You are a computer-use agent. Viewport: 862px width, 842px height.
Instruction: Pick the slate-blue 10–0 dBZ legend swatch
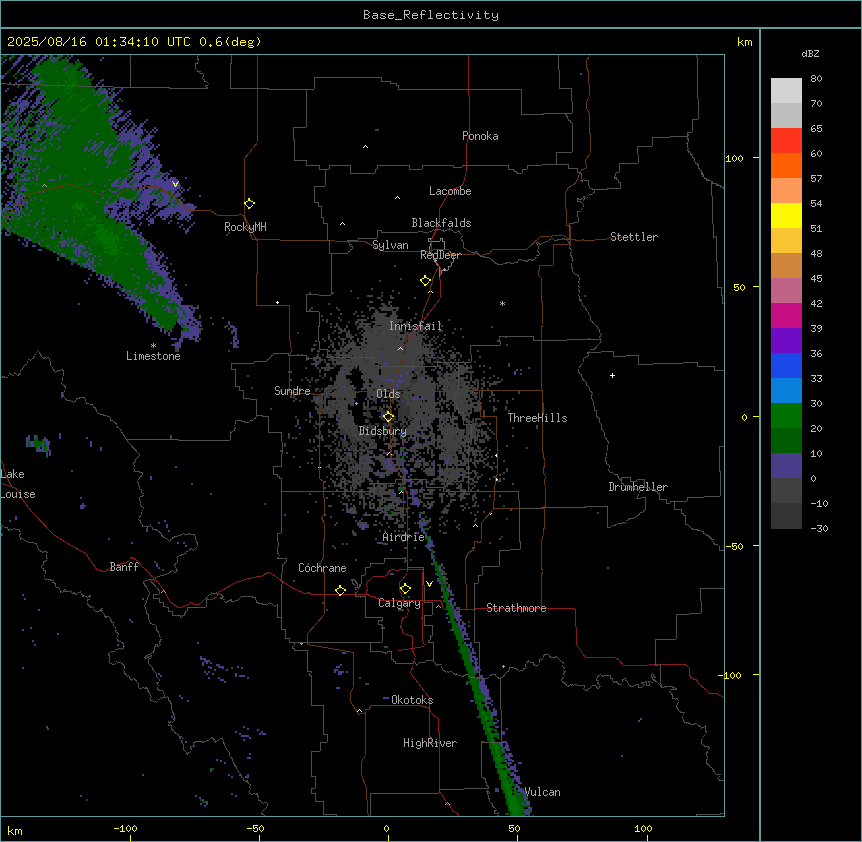pyautogui.click(x=786, y=466)
